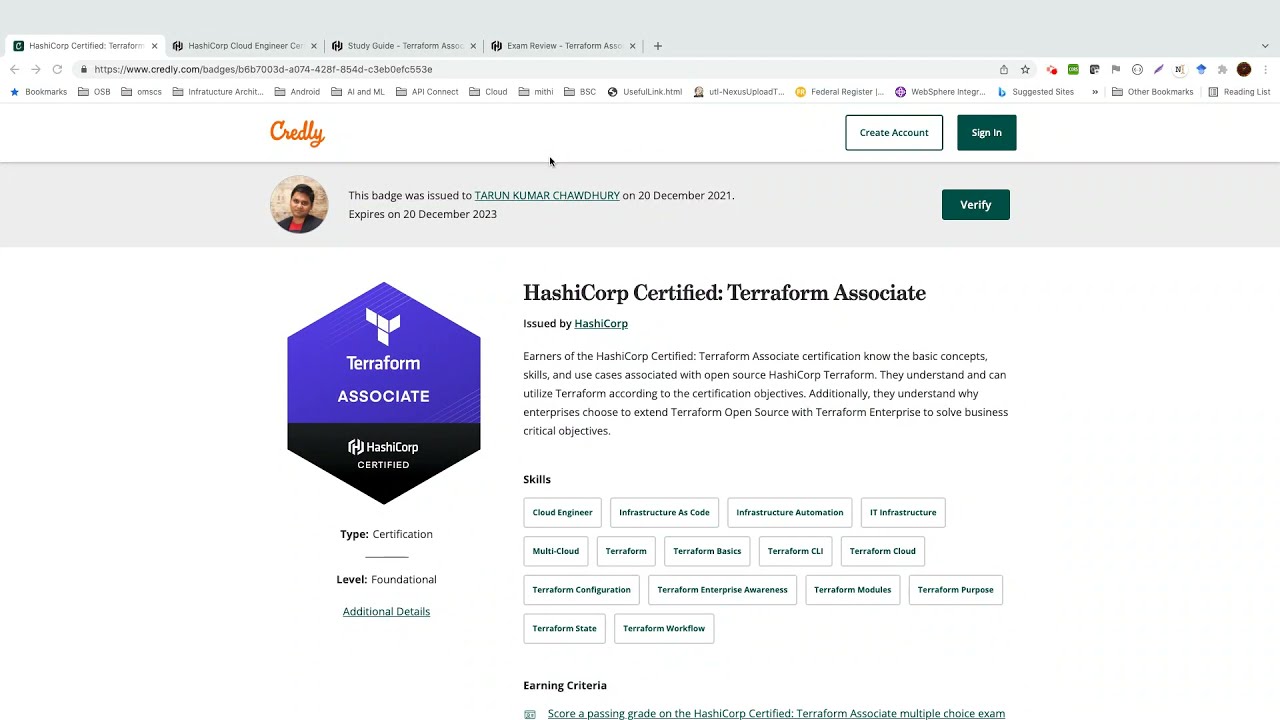The width and height of the screenshot is (1280, 720).
Task: Select the Terraform Modules skill tag
Action: click(852, 590)
